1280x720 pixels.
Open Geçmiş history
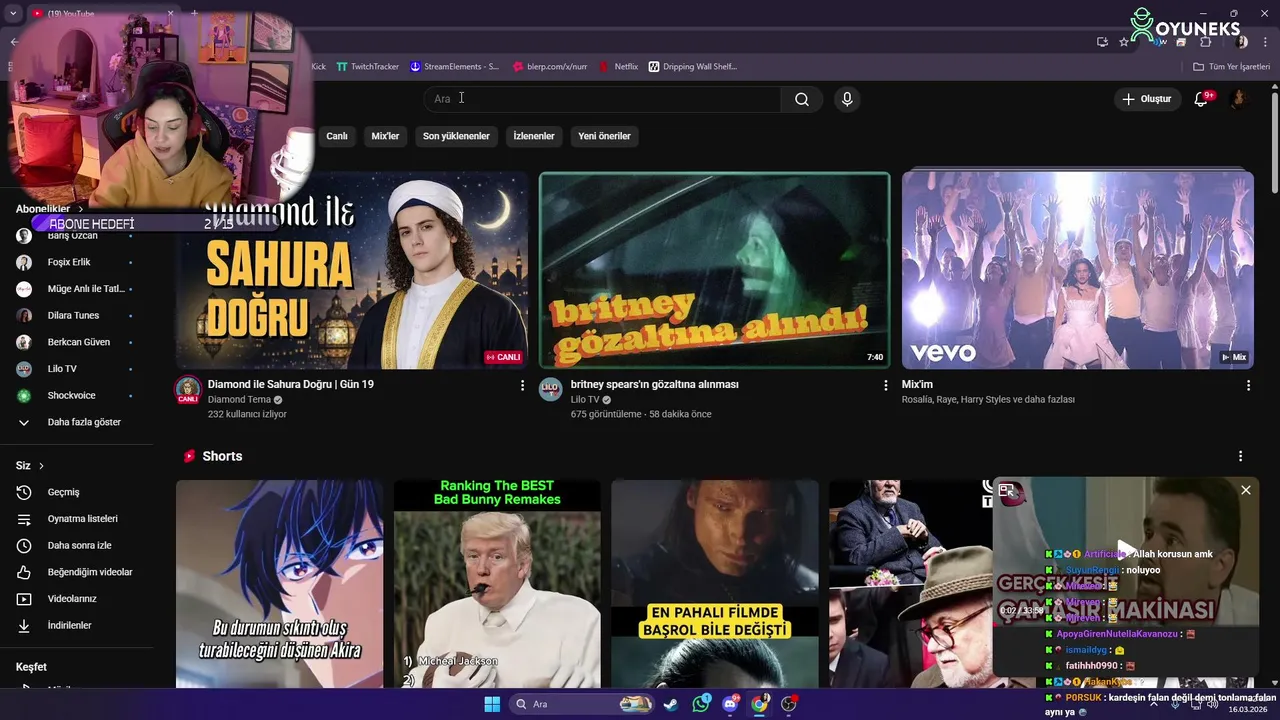click(75, 492)
